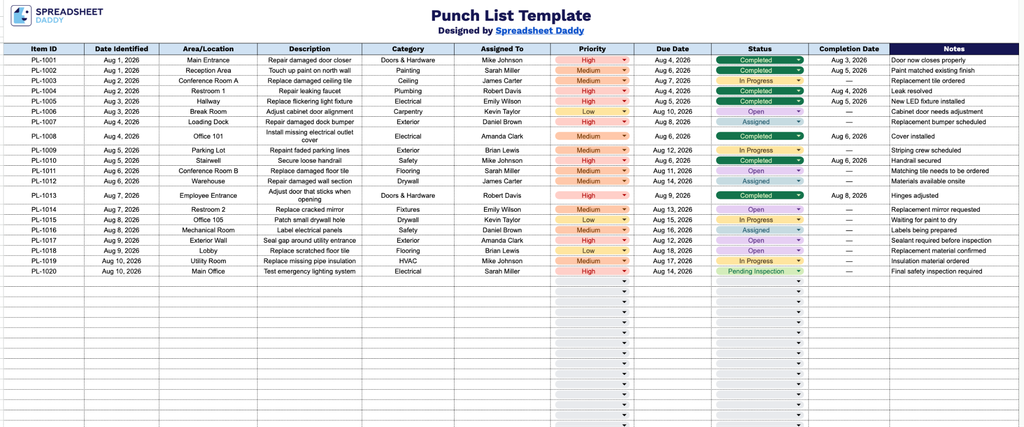Viewport: 1024px width, 427px height.
Task: Select the Notes column header
Action: pos(953,49)
